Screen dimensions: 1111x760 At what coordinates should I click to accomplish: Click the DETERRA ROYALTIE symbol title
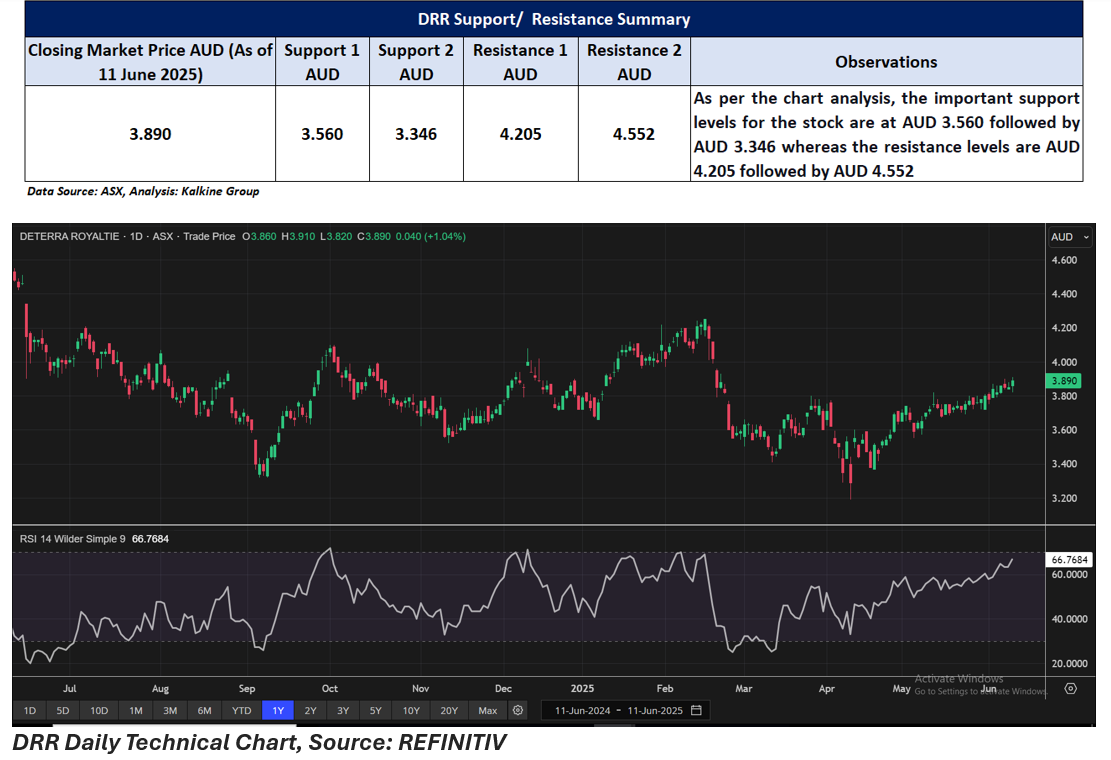(69, 237)
